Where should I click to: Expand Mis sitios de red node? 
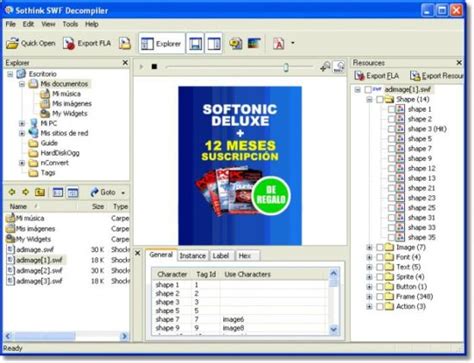[x=22, y=133]
